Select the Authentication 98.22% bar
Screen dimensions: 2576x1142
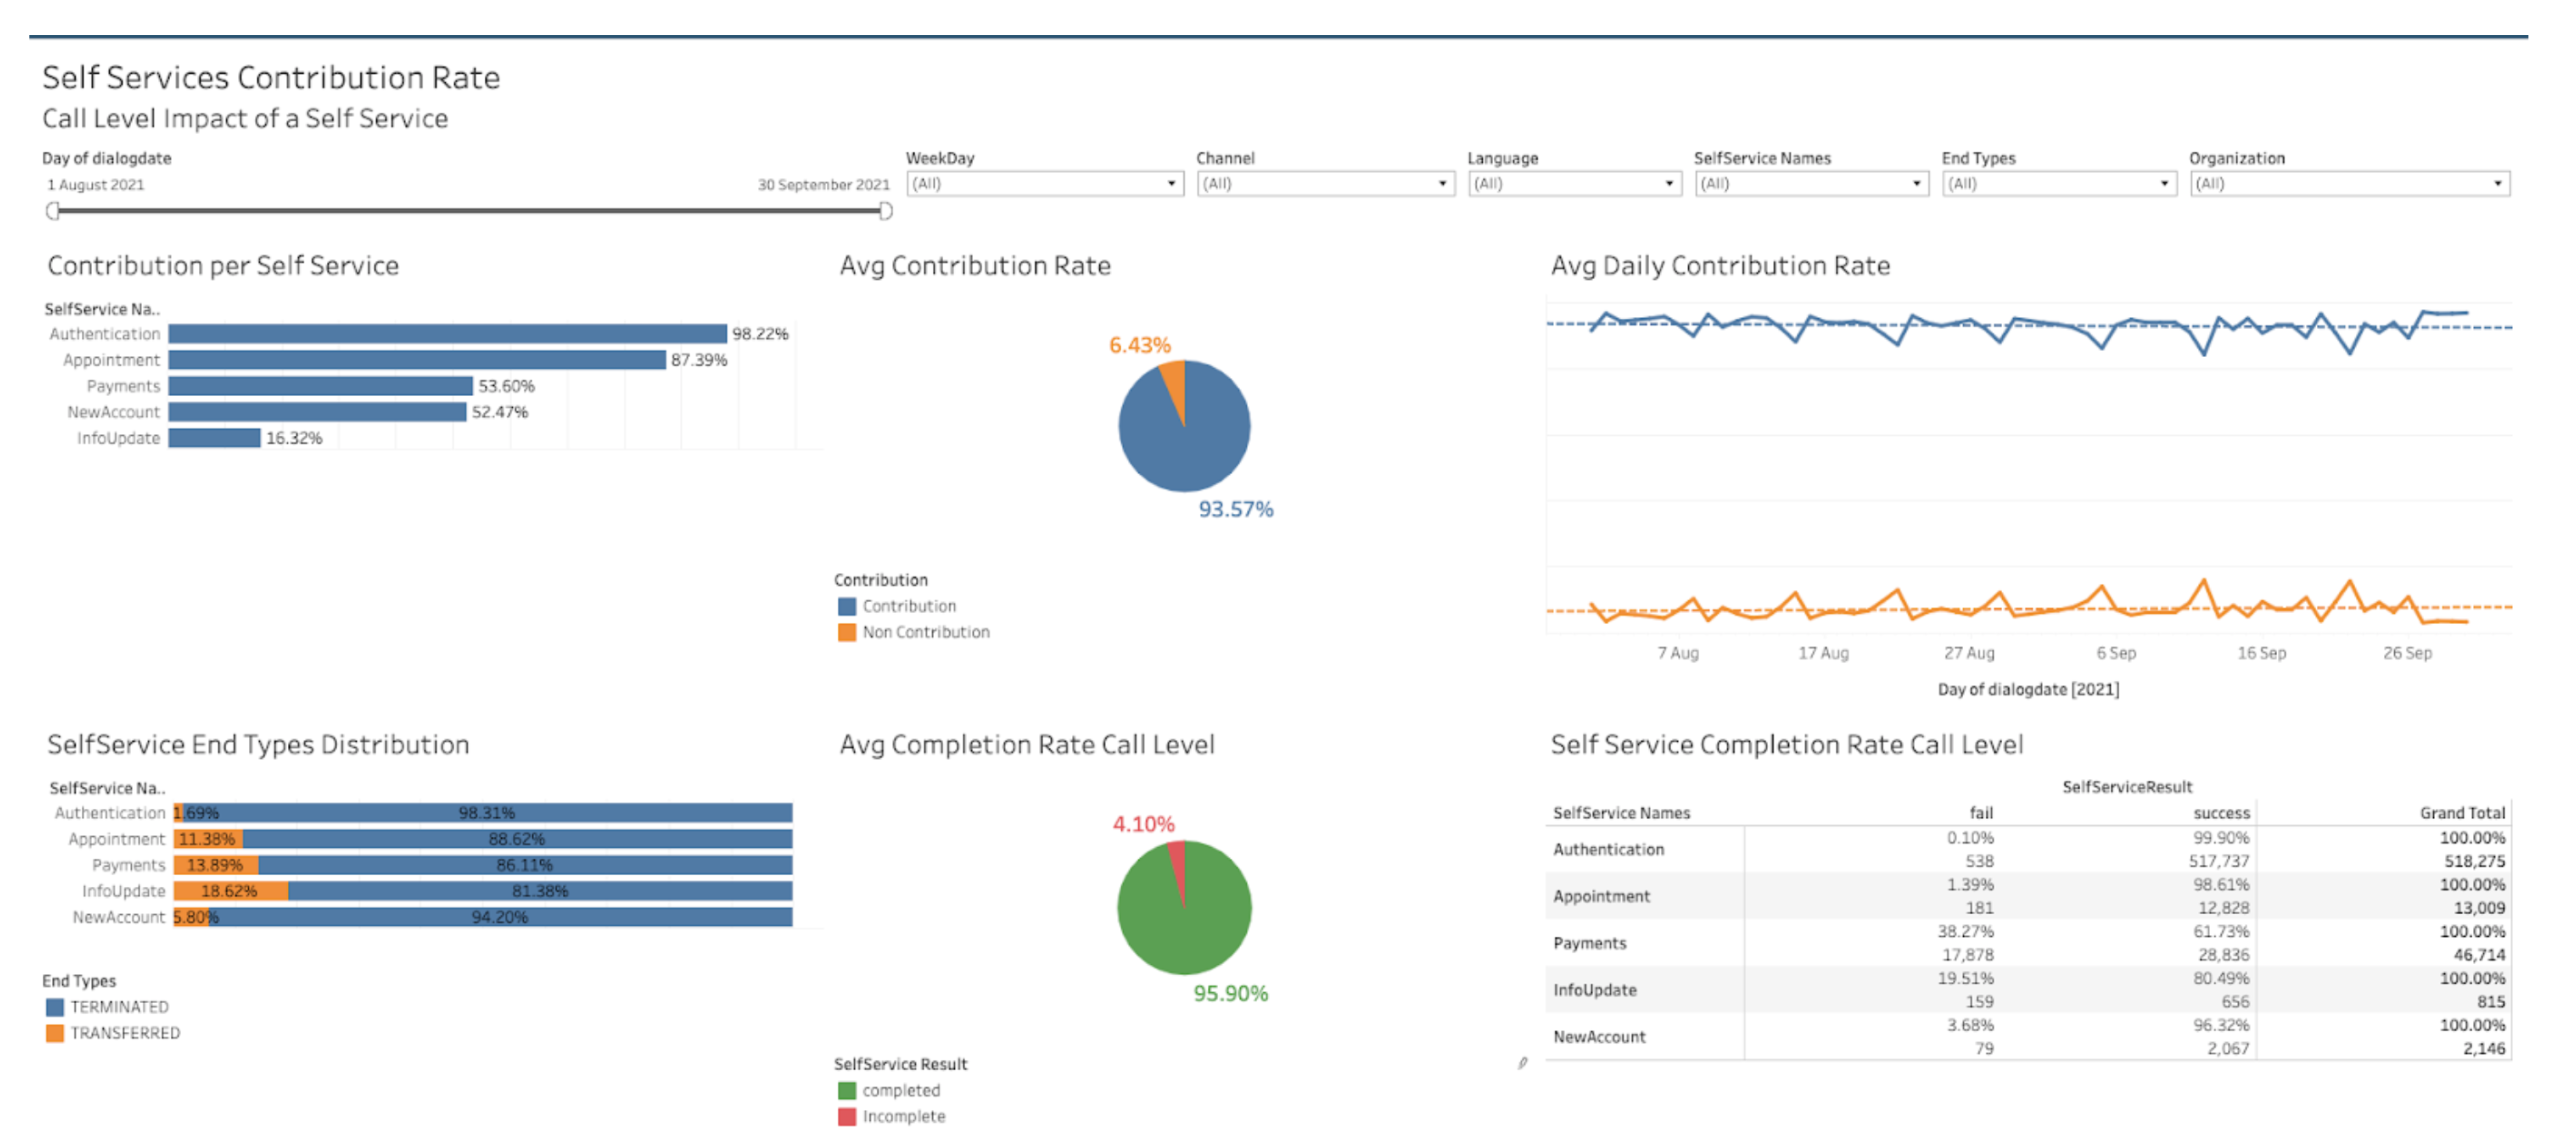click(447, 334)
